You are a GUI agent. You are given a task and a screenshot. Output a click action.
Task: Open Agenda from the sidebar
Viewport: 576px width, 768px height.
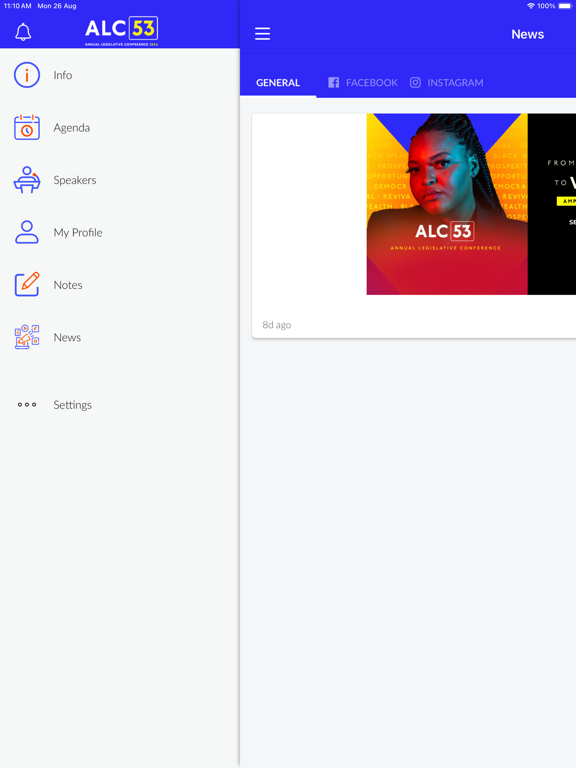72,128
